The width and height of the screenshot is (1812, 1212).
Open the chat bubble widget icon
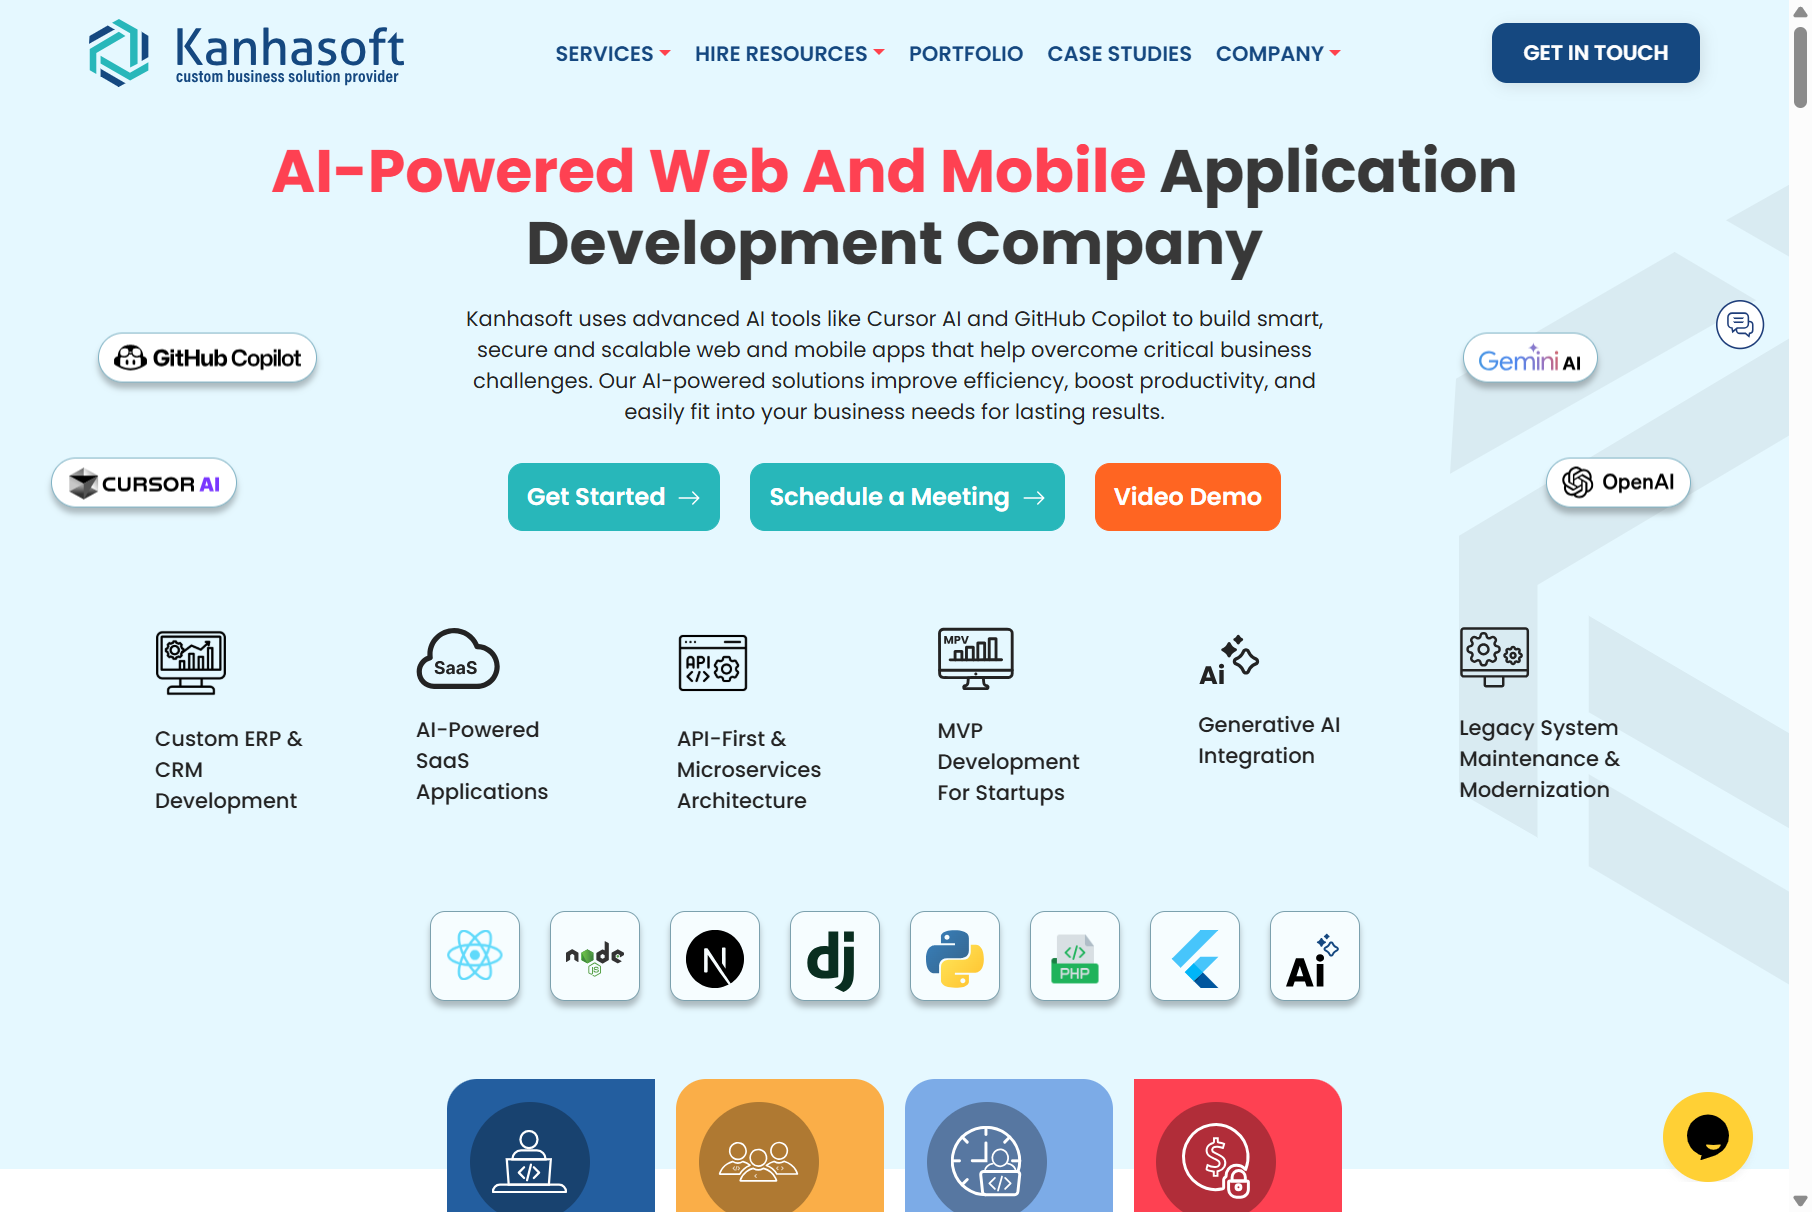point(1707,1137)
